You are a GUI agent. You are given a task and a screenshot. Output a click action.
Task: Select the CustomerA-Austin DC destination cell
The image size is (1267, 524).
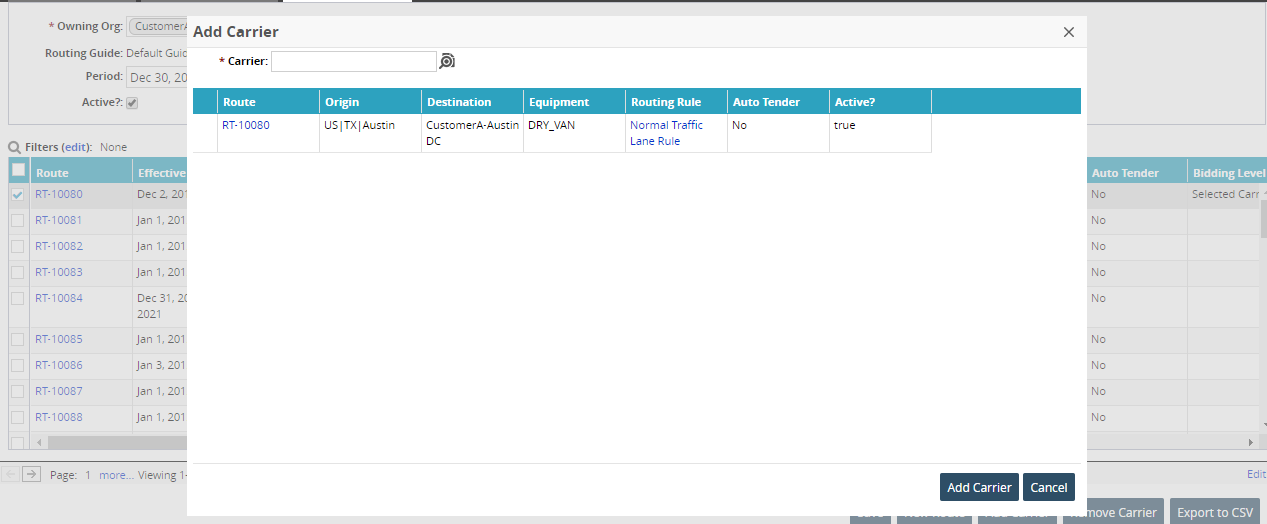point(472,133)
